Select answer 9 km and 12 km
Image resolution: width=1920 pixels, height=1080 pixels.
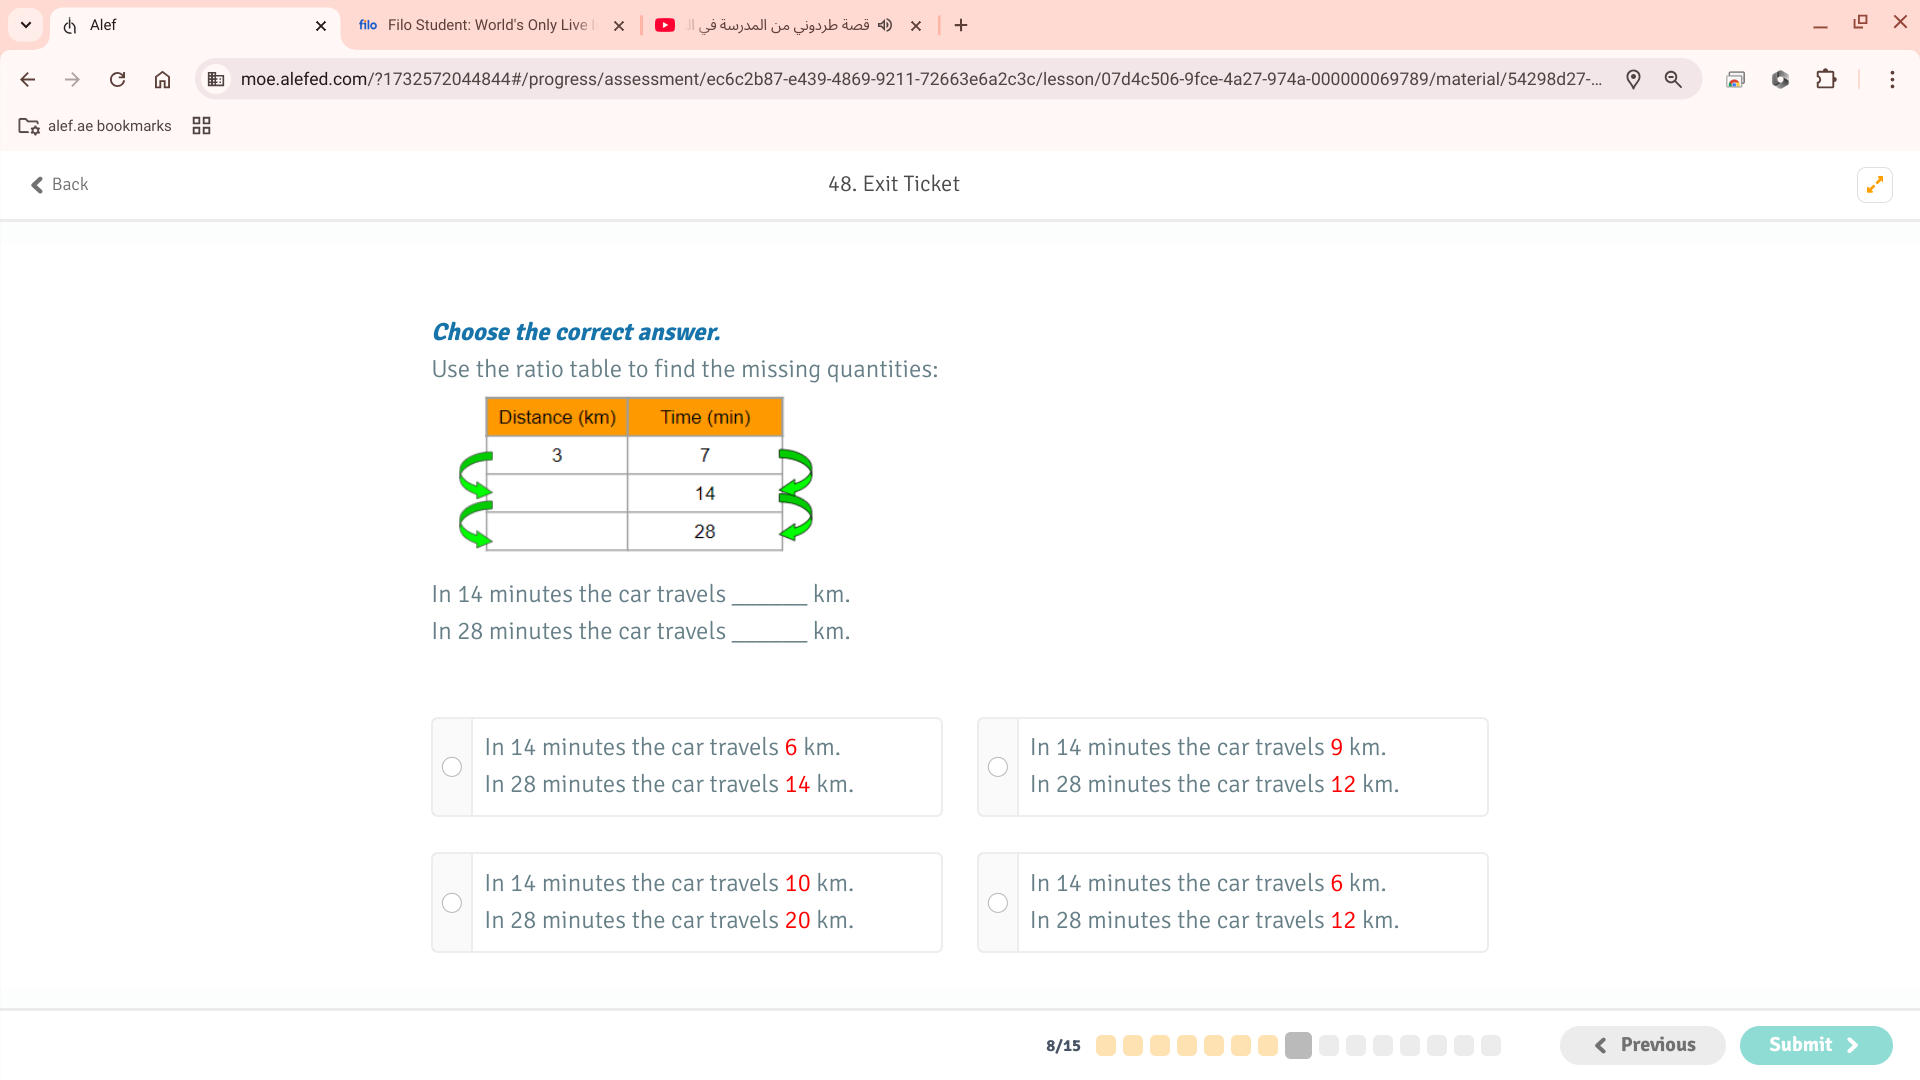pos(998,767)
